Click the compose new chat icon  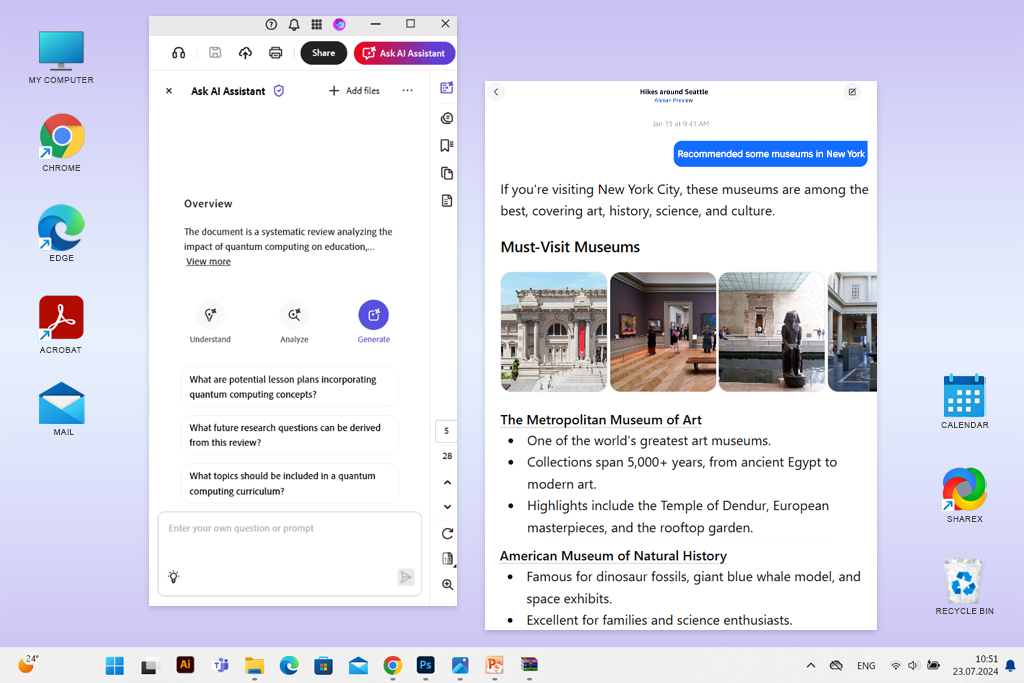(852, 91)
